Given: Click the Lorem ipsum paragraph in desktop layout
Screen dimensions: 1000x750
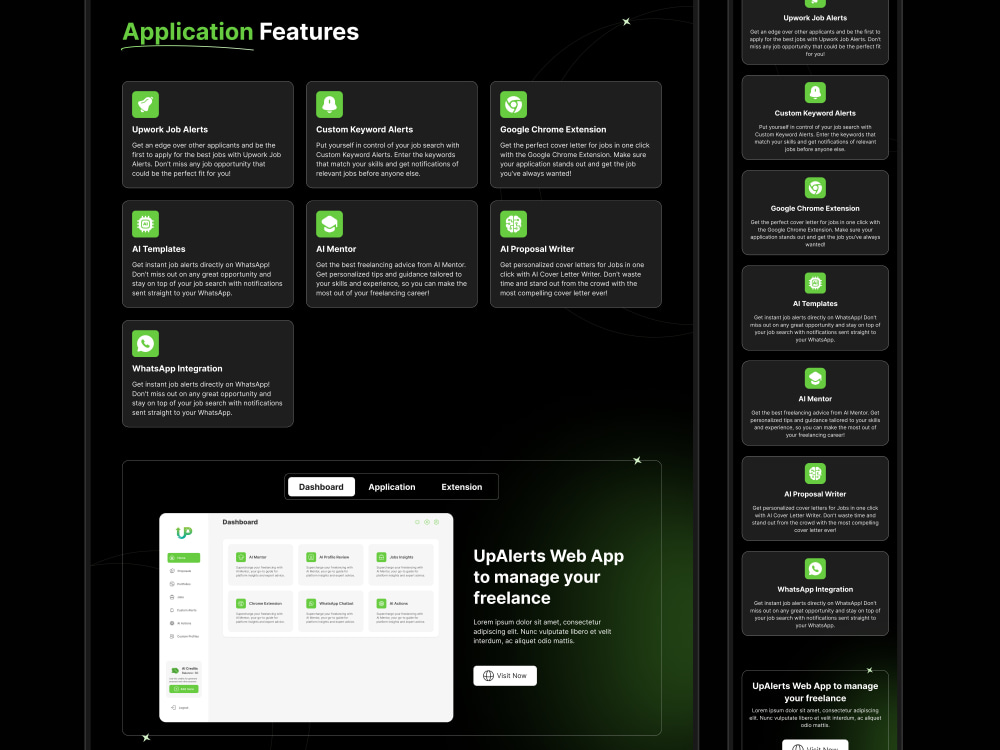Looking at the screenshot, I should [x=542, y=631].
